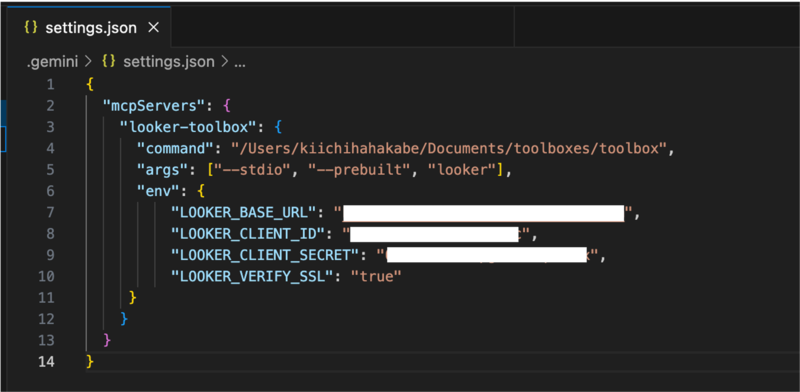Open the .gemini breadcrumb folder
800x392 pixels.
52,62
